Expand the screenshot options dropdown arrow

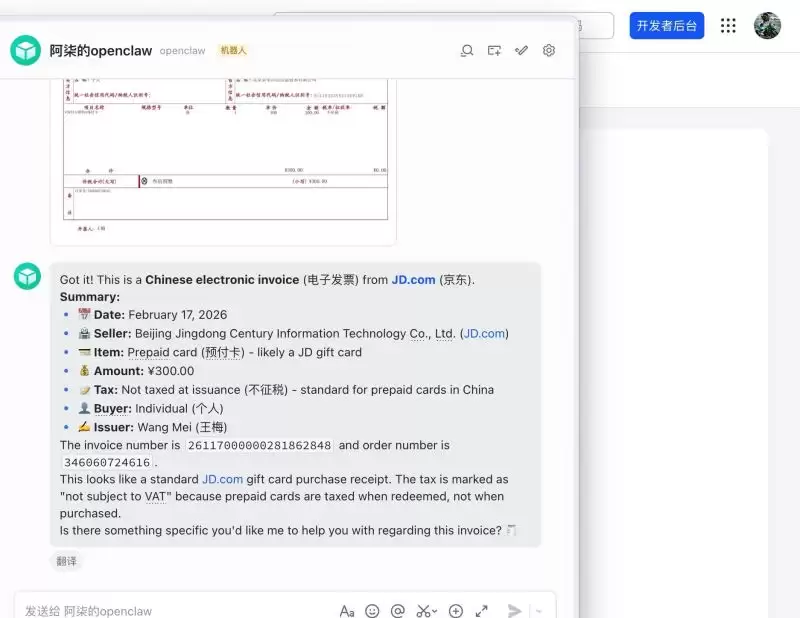pos(435,611)
